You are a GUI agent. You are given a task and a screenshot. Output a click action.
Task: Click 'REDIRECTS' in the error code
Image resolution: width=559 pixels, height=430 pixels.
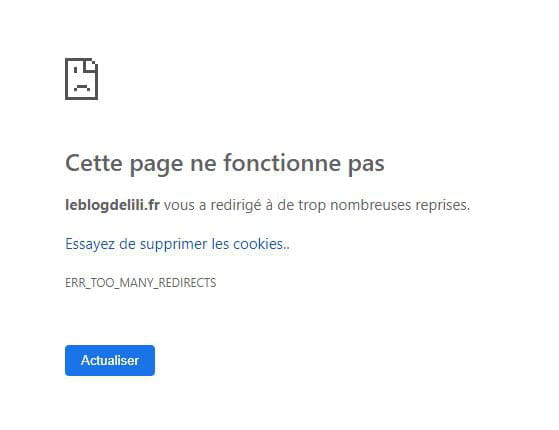187,283
